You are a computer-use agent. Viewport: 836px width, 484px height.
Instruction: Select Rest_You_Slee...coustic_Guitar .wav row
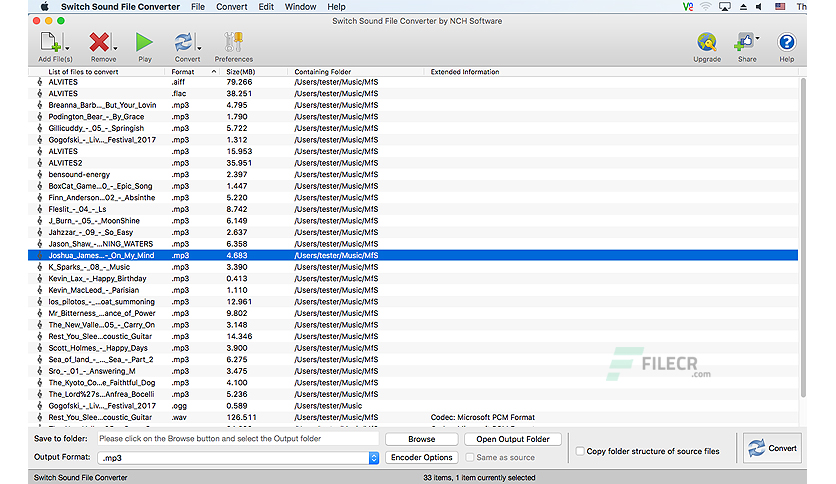coord(413,417)
